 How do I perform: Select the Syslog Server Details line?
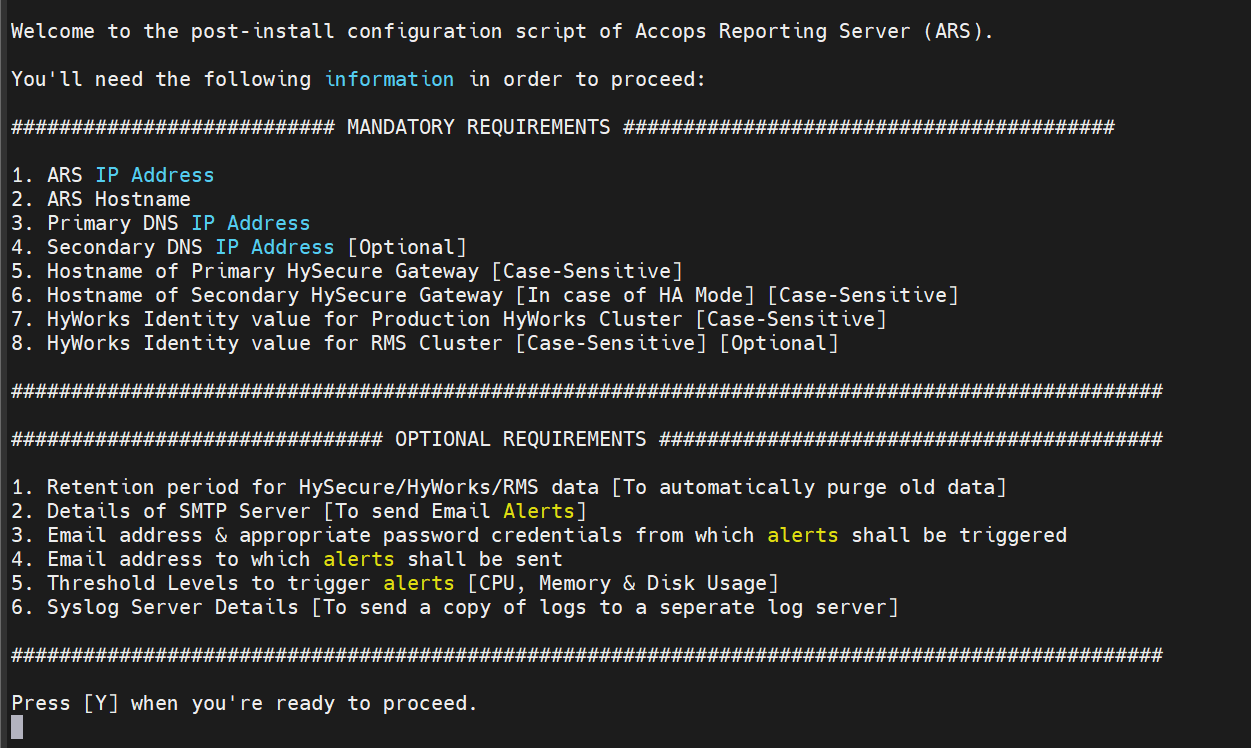point(455,607)
